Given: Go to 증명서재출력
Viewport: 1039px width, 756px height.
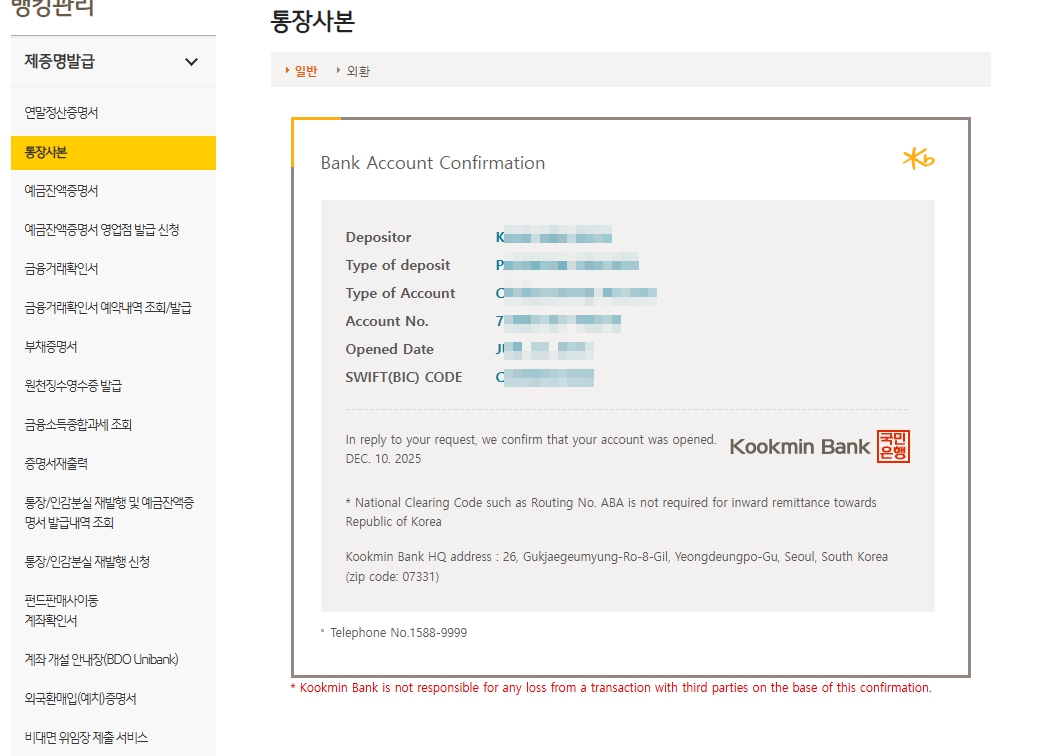Looking at the screenshot, I should click(56, 464).
